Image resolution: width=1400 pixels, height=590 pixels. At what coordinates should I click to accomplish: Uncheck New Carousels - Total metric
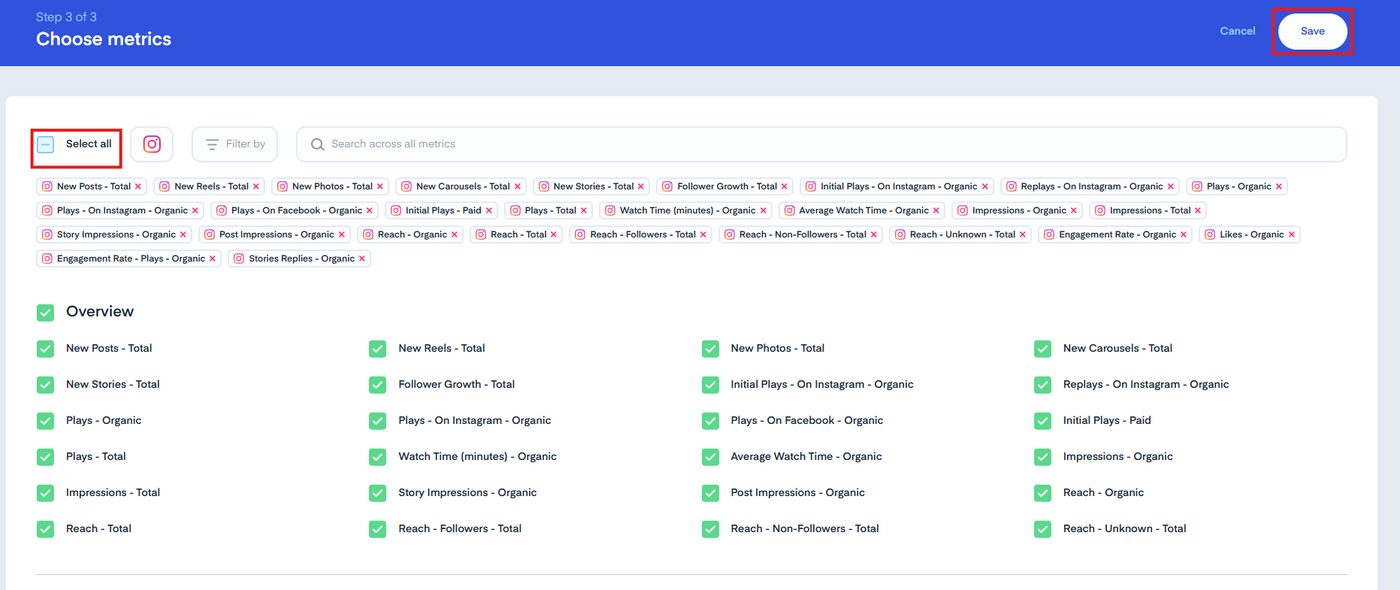[1042, 349]
